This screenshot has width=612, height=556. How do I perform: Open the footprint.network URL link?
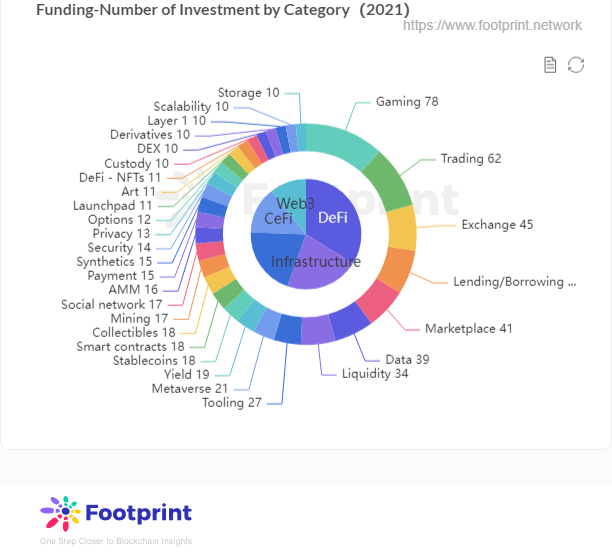[x=492, y=25]
